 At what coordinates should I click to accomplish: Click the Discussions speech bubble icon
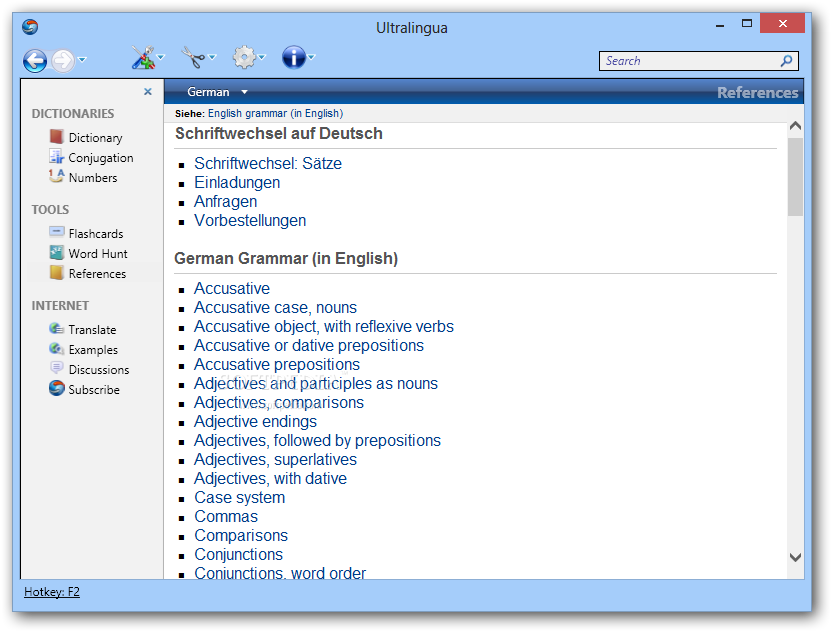[56, 367]
